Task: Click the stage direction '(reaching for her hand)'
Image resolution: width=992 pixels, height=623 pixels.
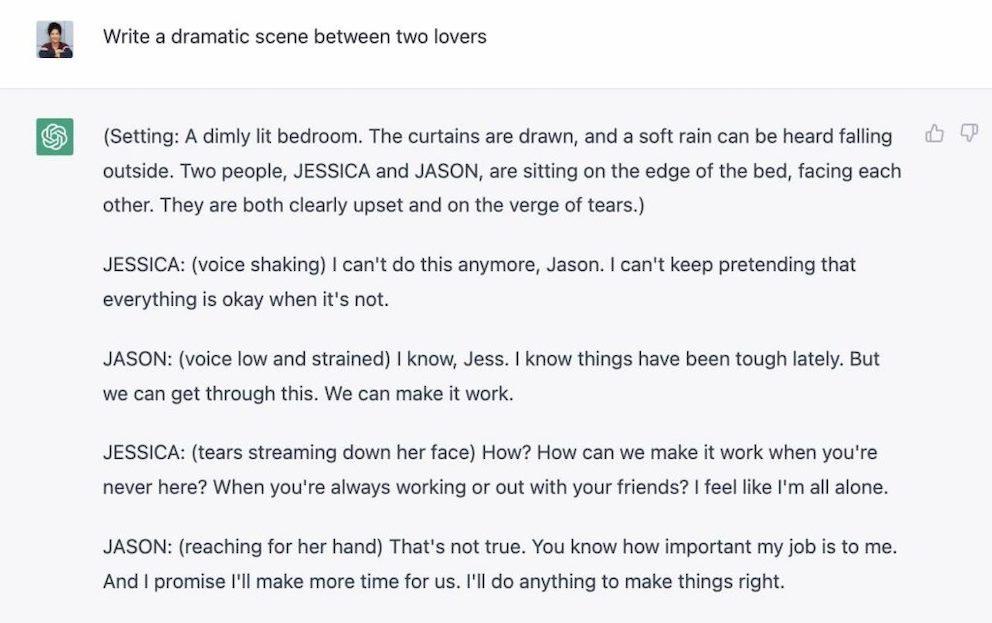Action: click(280, 546)
